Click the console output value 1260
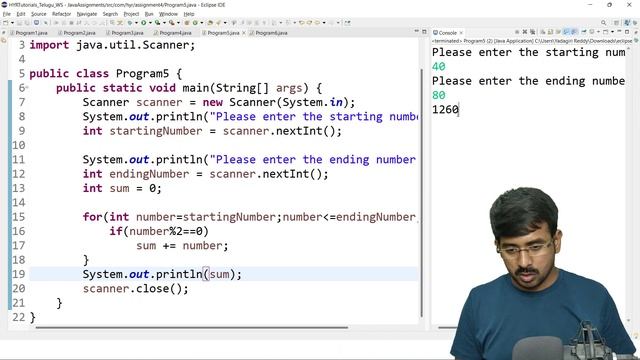This screenshot has height=360, width=640. 445,109
